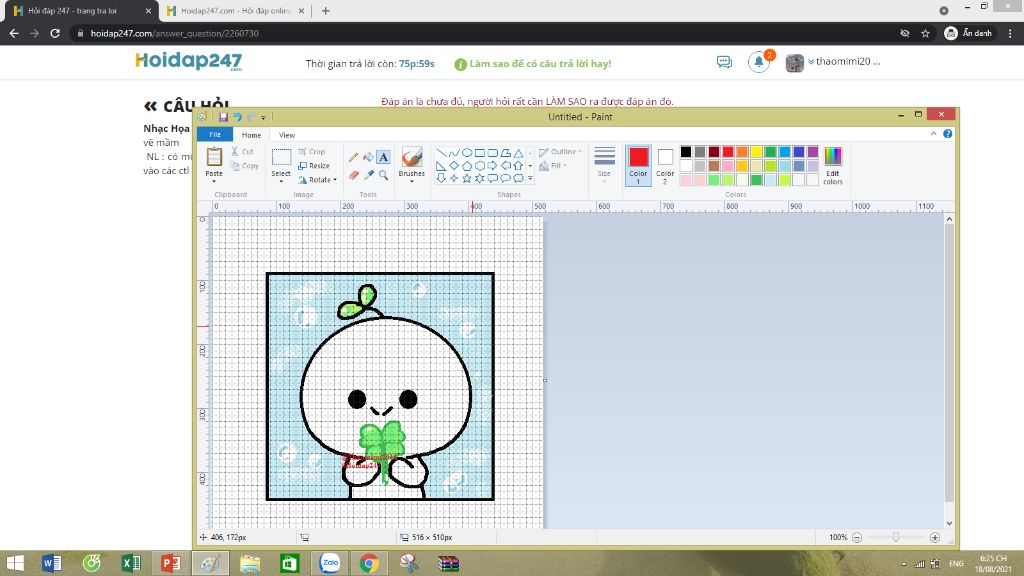Open Zalo from the taskbar

click(x=330, y=563)
